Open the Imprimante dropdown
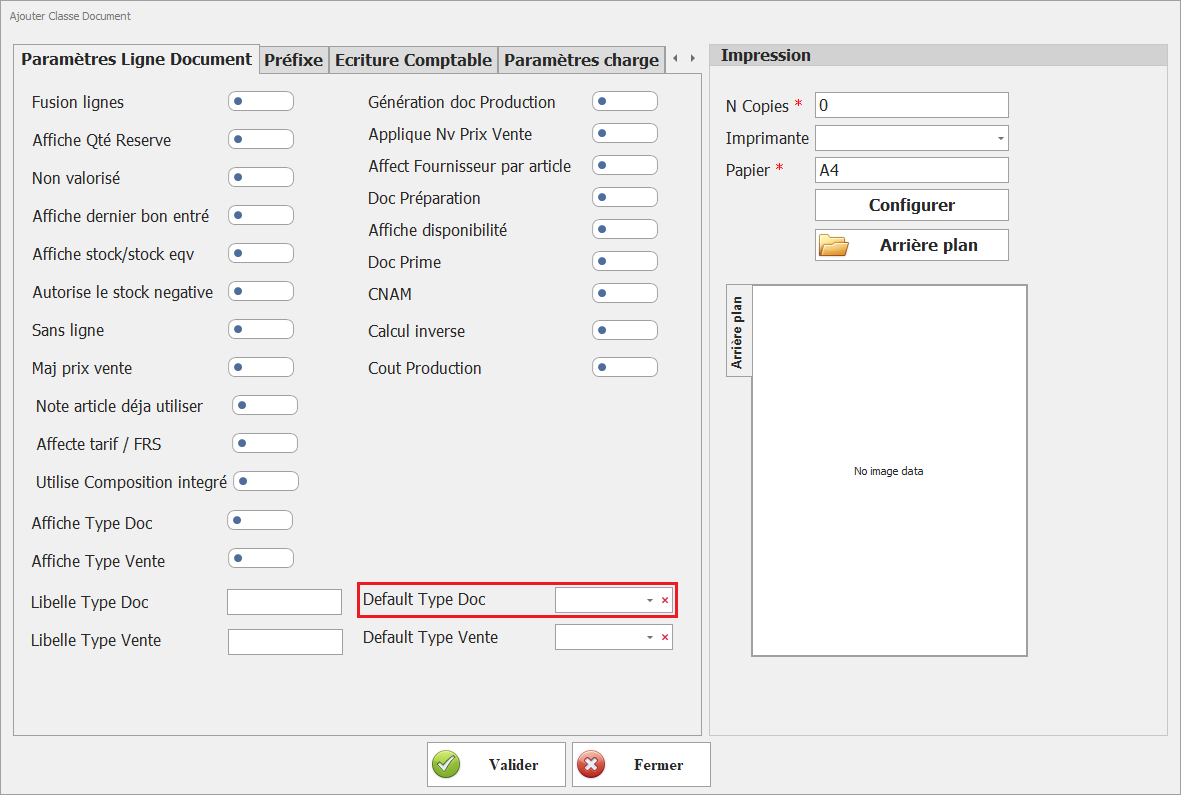 1000,139
